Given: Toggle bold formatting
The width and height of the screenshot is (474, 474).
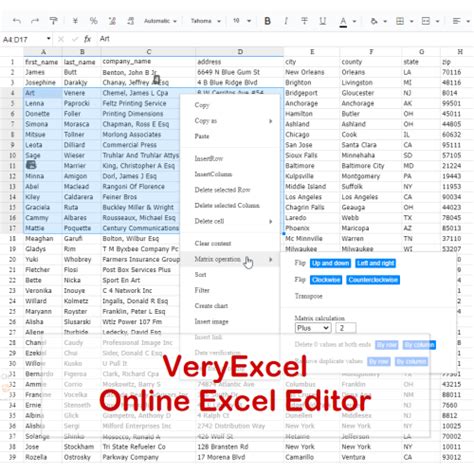Looking at the screenshot, I should tap(267, 21).
